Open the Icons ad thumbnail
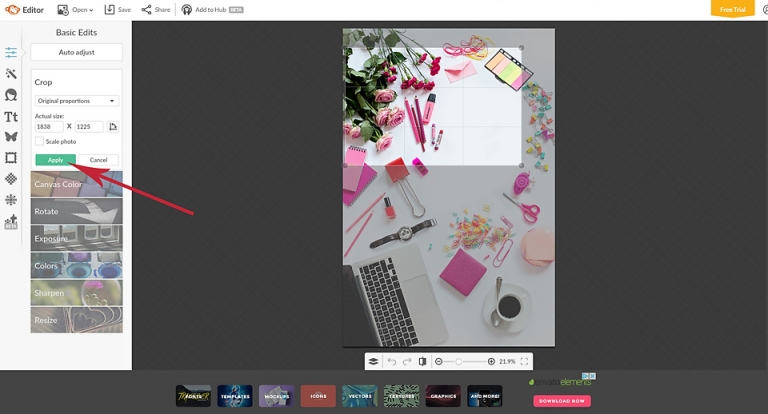Viewport: 768px width, 414px height. point(318,396)
